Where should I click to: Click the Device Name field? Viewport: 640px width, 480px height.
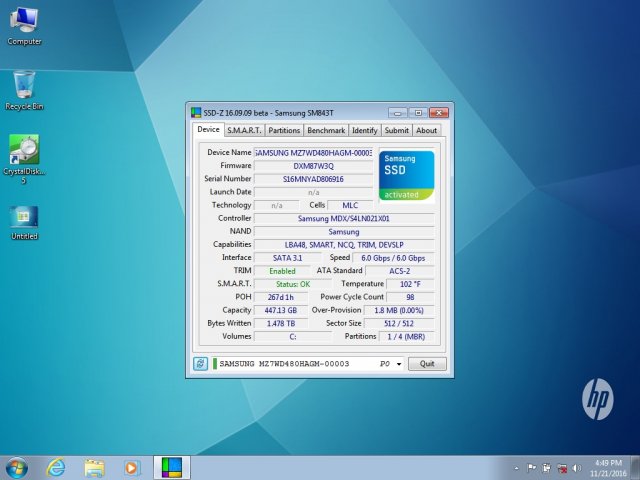(x=313, y=152)
